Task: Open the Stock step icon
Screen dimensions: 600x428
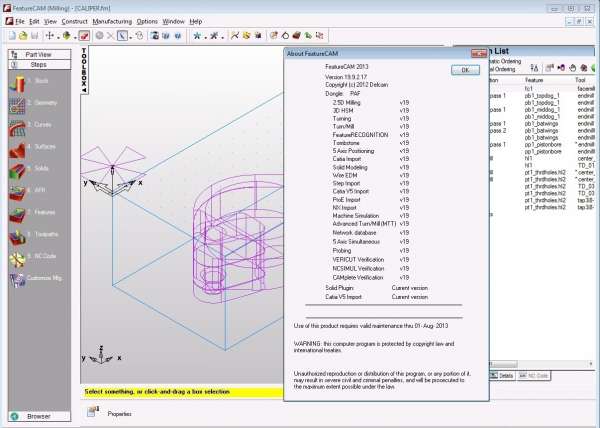Action: 17,84
